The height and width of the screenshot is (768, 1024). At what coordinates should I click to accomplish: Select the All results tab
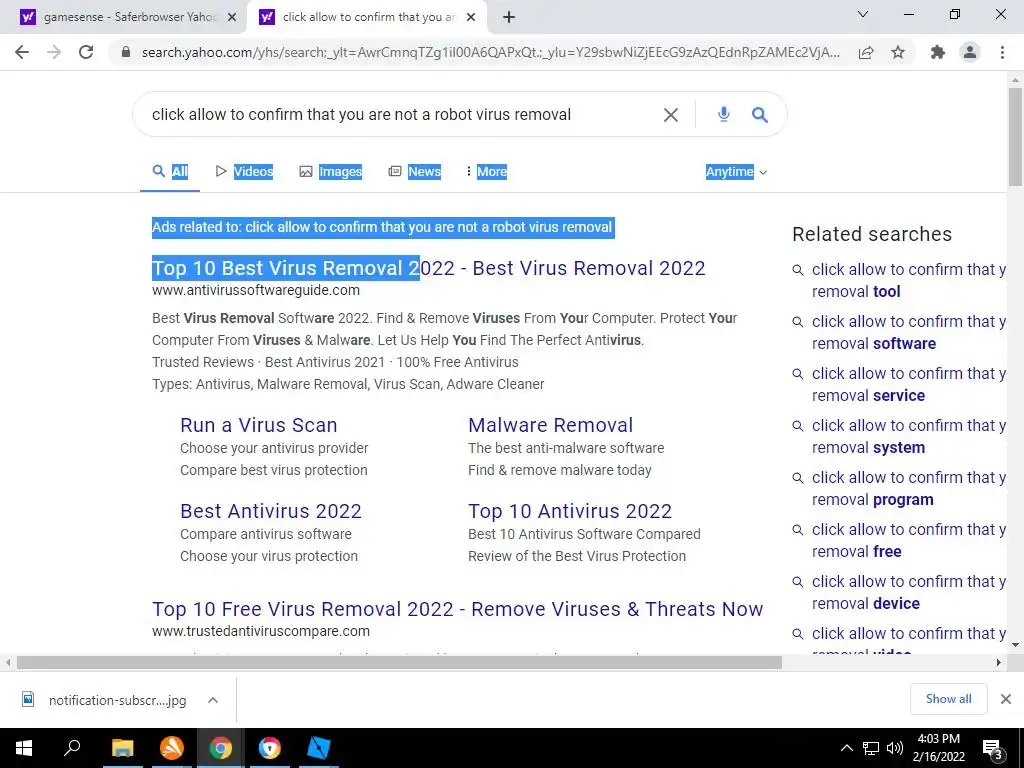coord(170,172)
